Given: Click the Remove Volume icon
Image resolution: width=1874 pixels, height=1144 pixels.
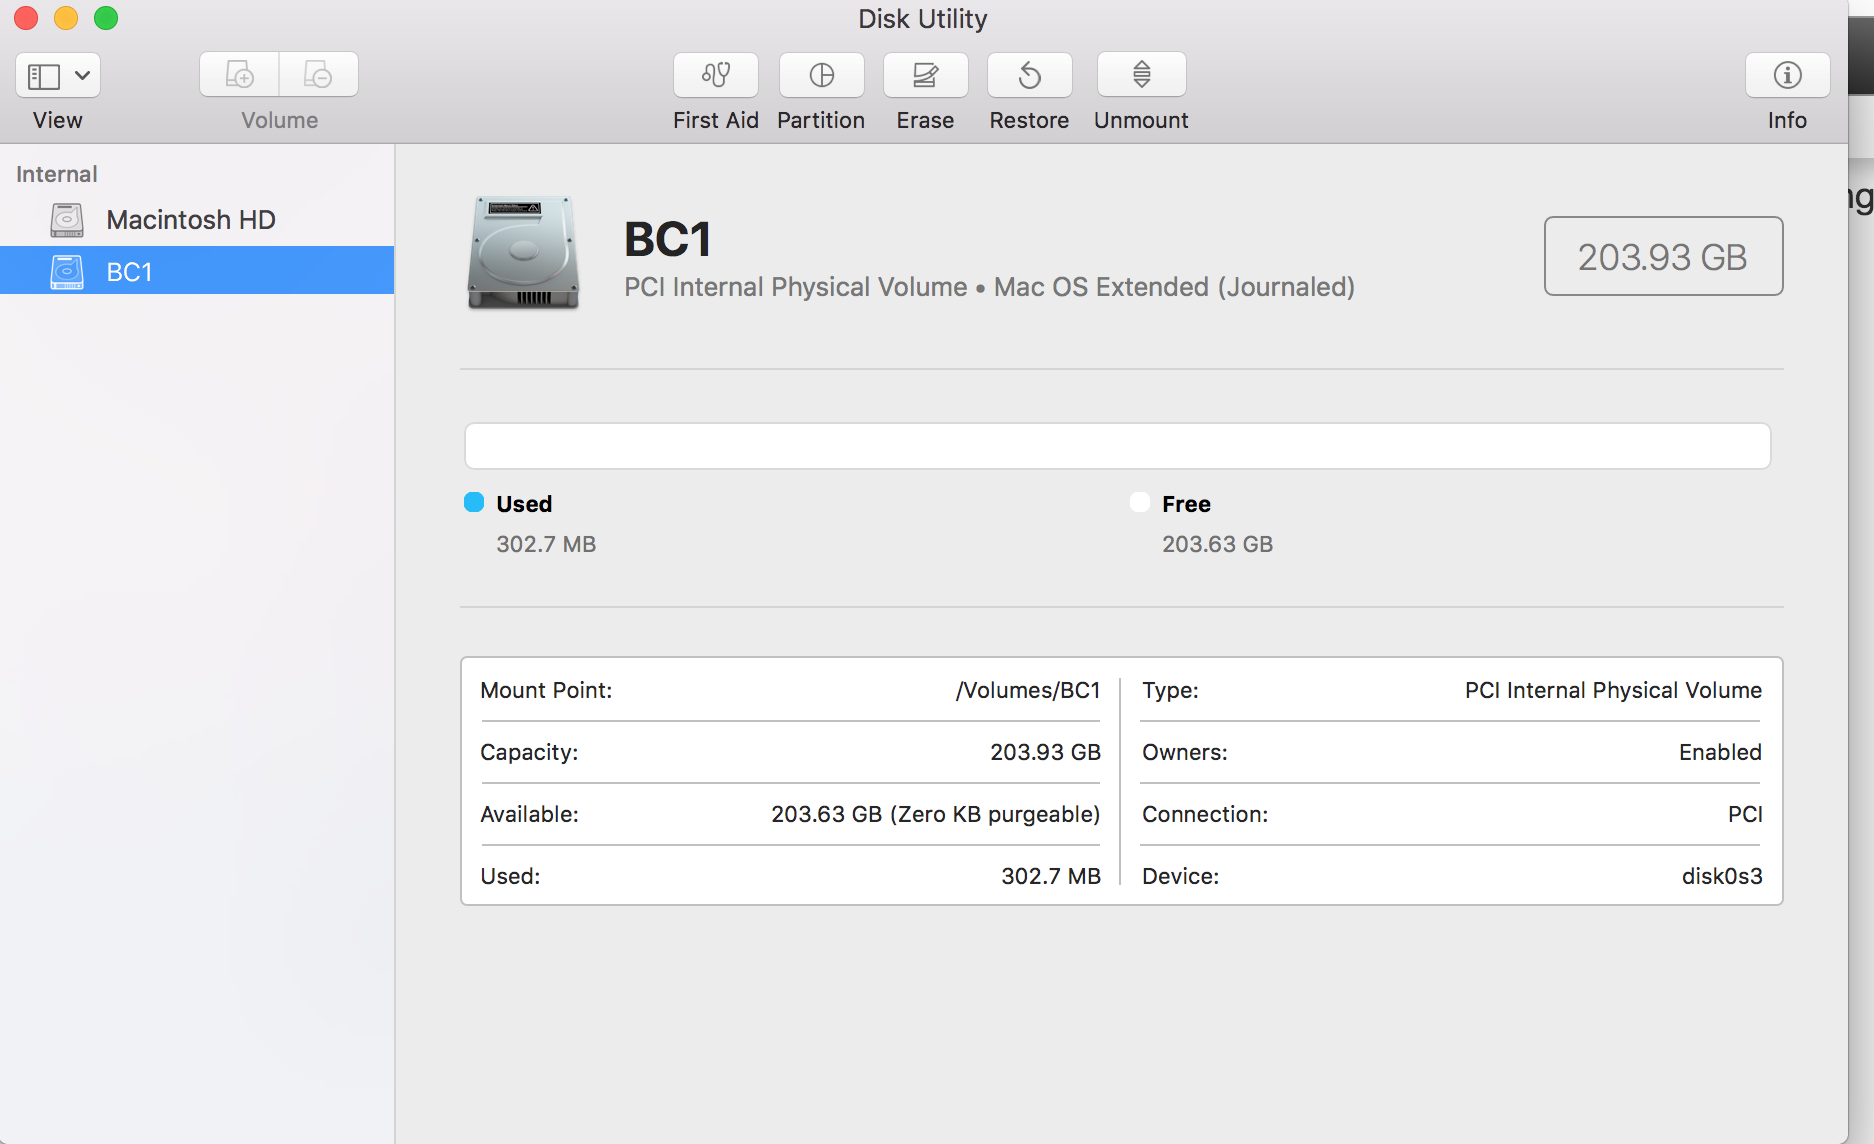Looking at the screenshot, I should (318, 75).
